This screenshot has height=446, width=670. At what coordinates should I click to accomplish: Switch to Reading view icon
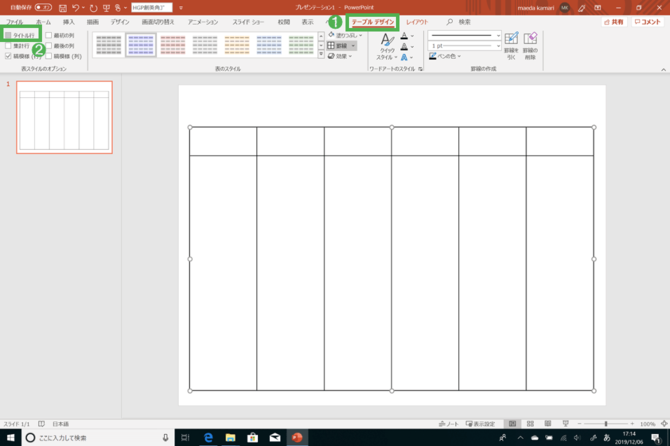(x=548, y=424)
